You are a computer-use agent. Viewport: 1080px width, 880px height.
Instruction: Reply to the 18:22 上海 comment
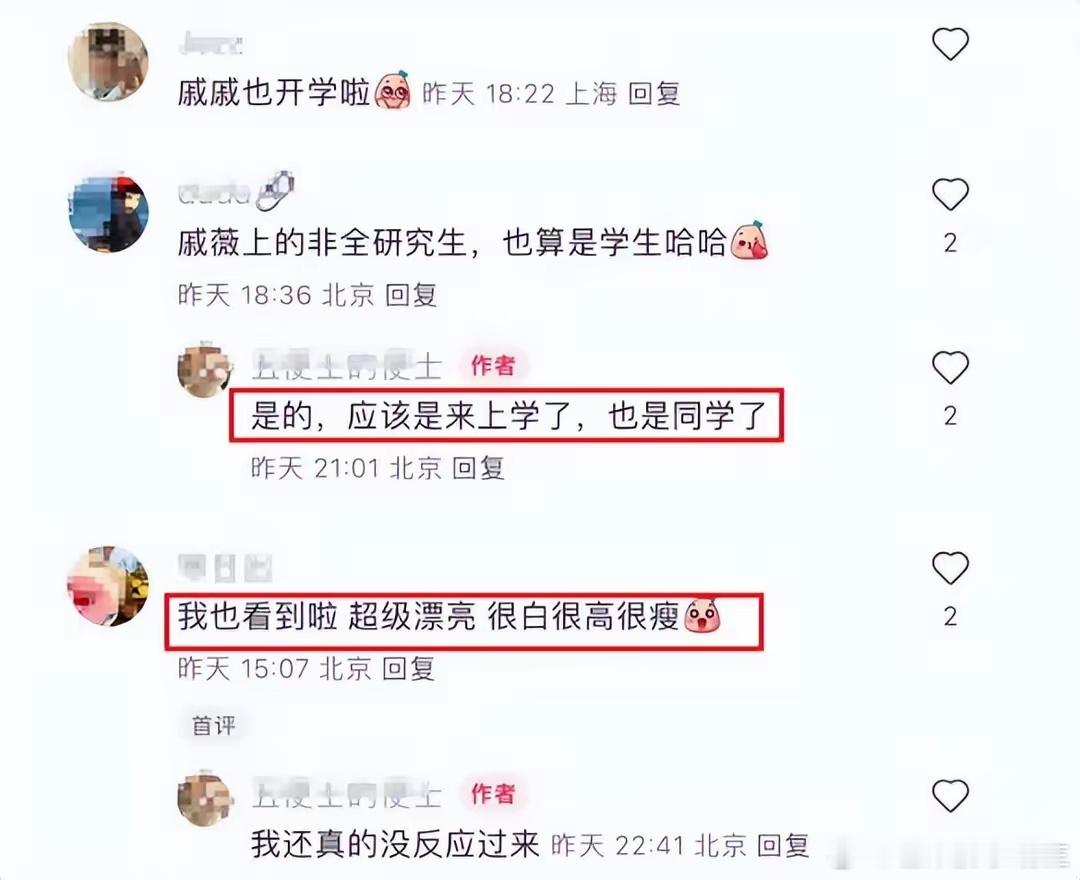[x=654, y=94]
